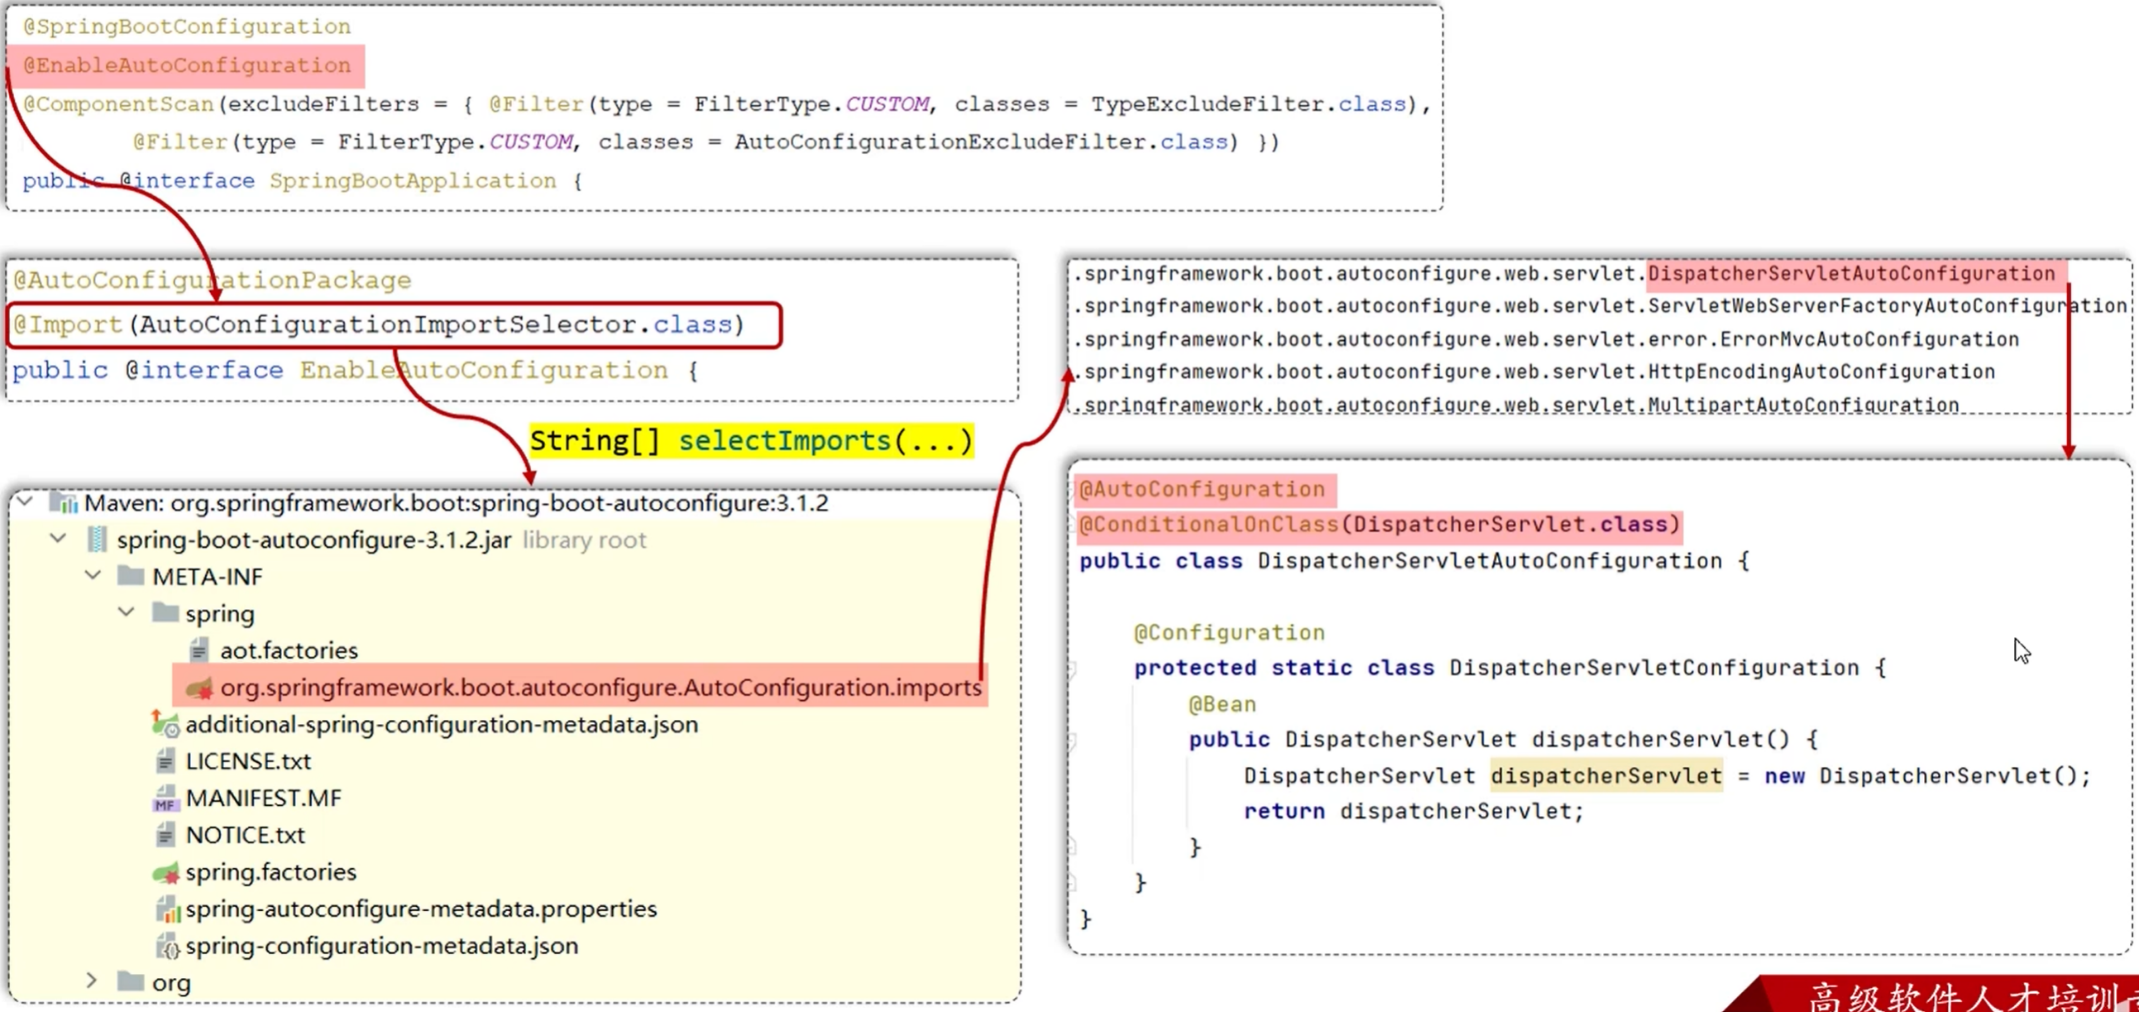Image resolution: width=2139 pixels, height=1012 pixels.
Task: Click the spring.factories file icon
Action: coord(166,873)
